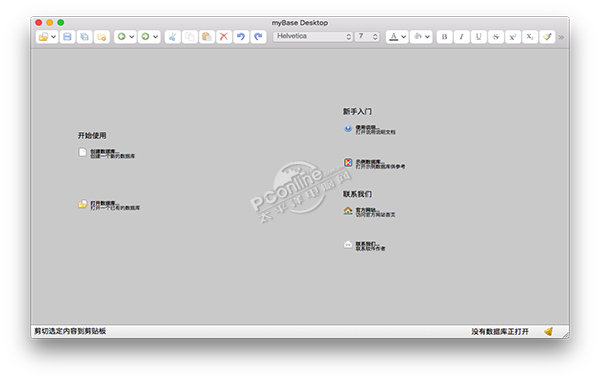Expand the text color dropdown arrow
The width and height of the screenshot is (600, 380).
pyautogui.click(x=403, y=37)
